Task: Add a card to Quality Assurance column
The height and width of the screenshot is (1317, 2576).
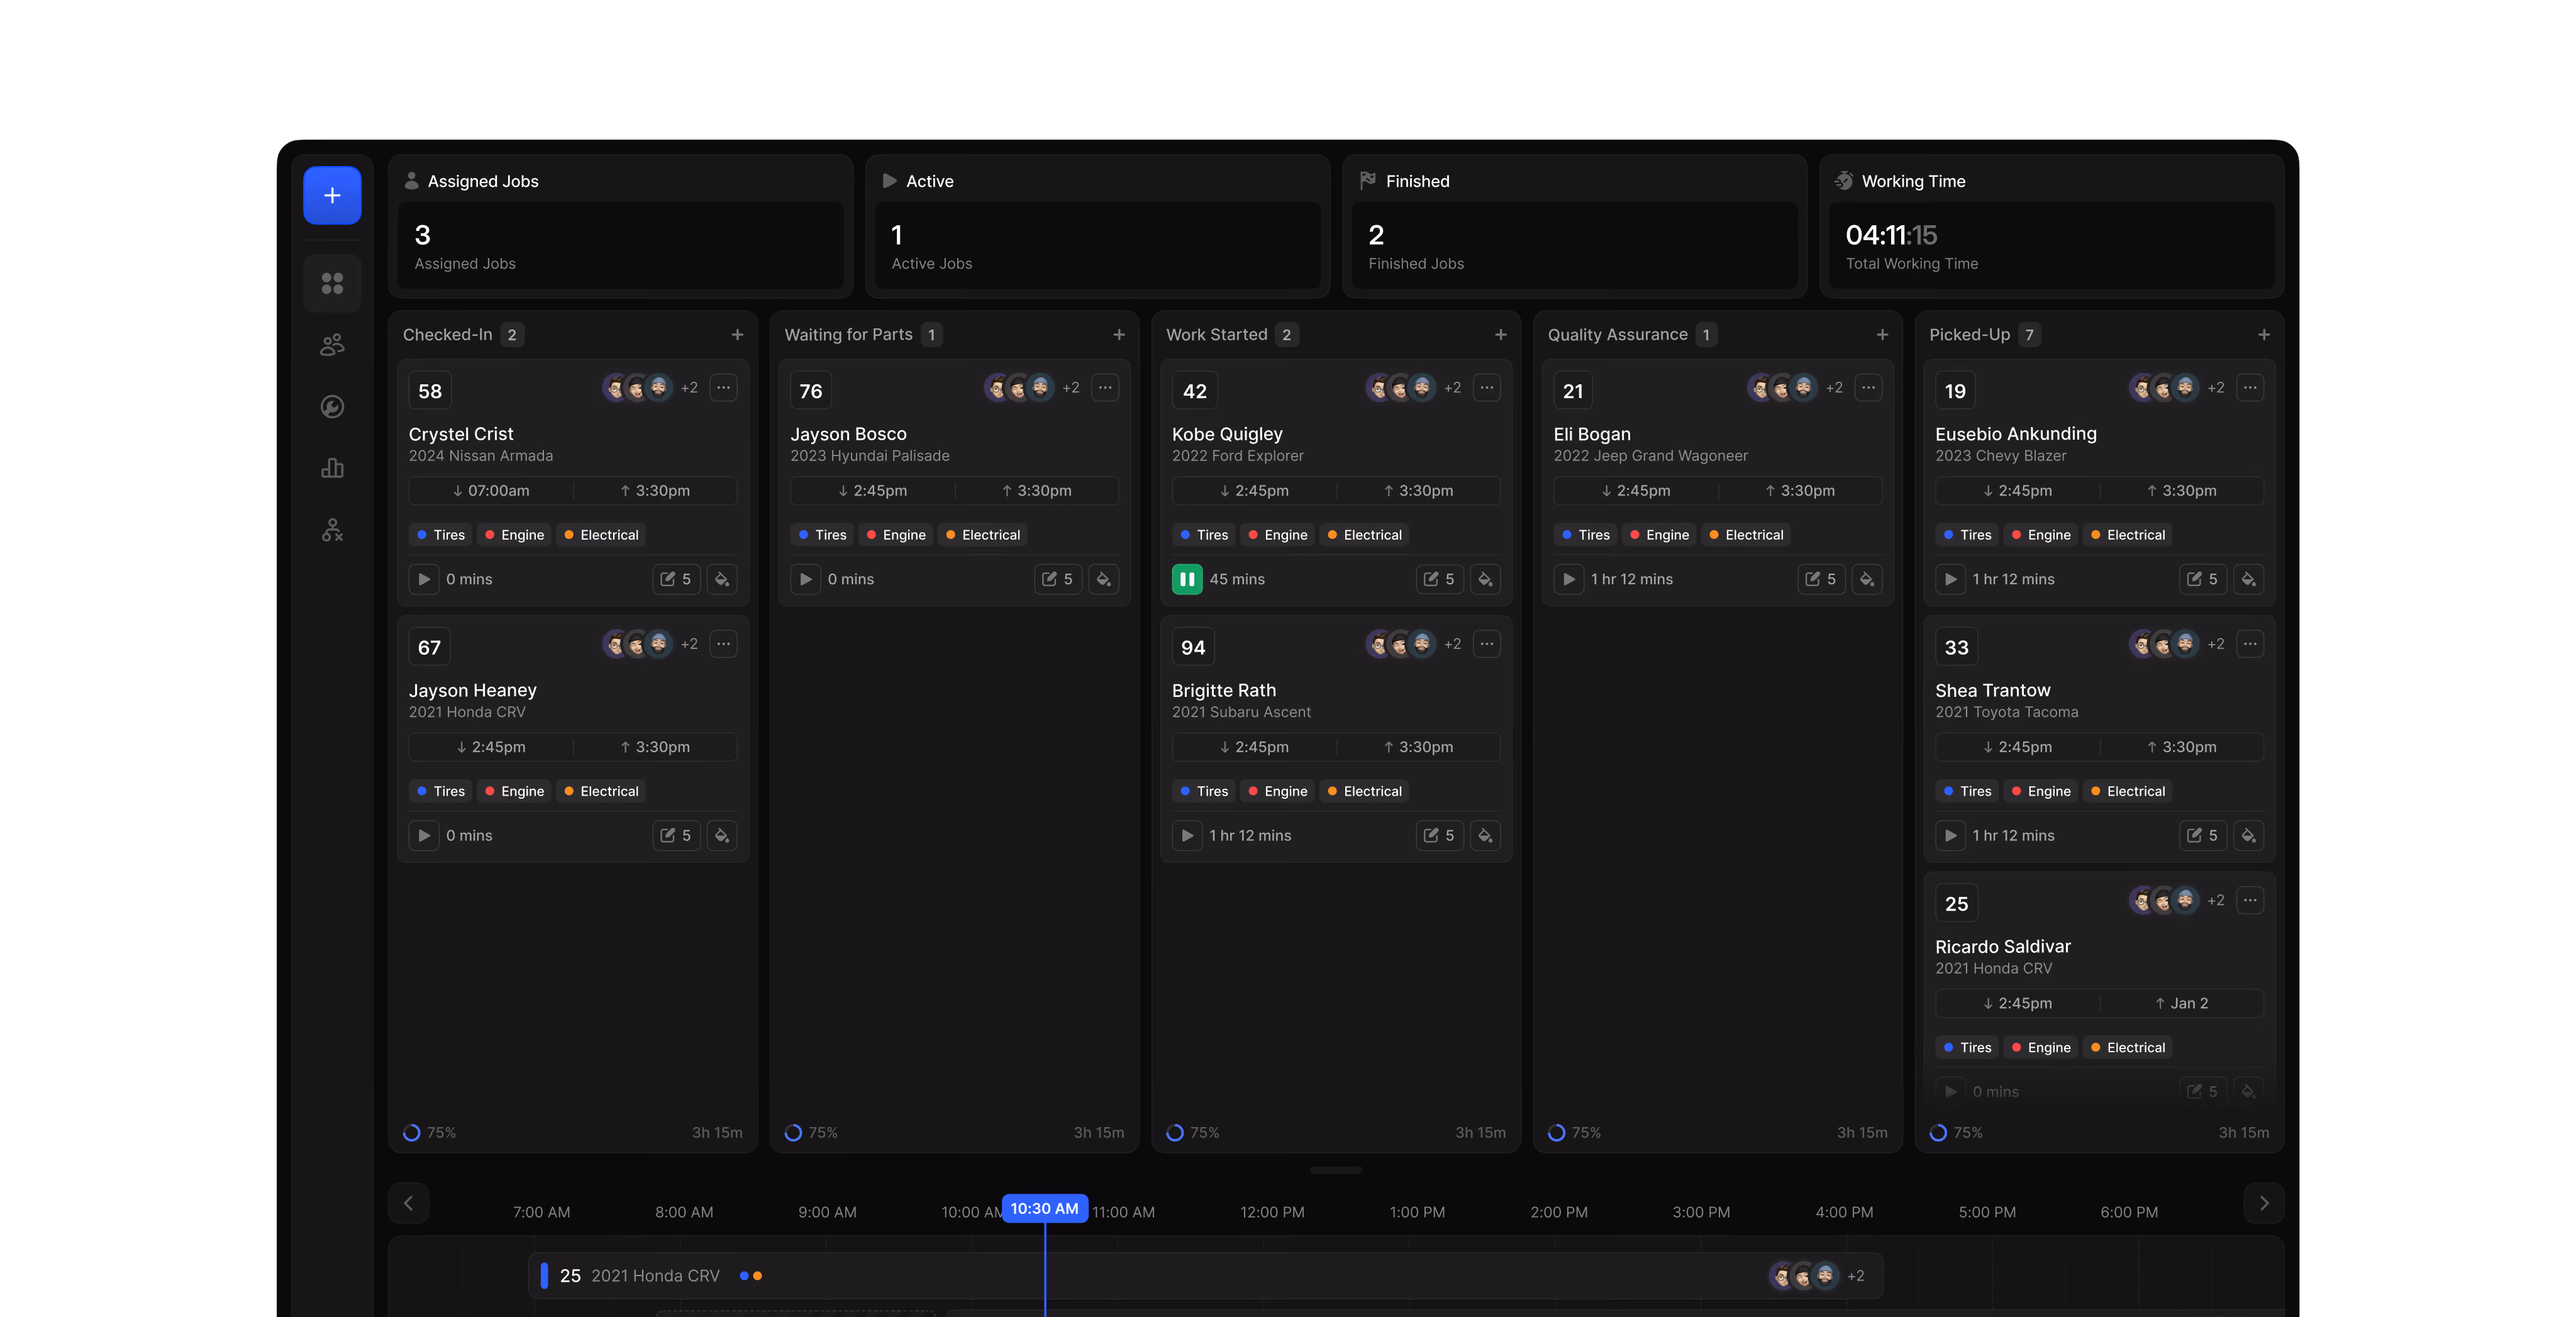Action: [x=1882, y=335]
